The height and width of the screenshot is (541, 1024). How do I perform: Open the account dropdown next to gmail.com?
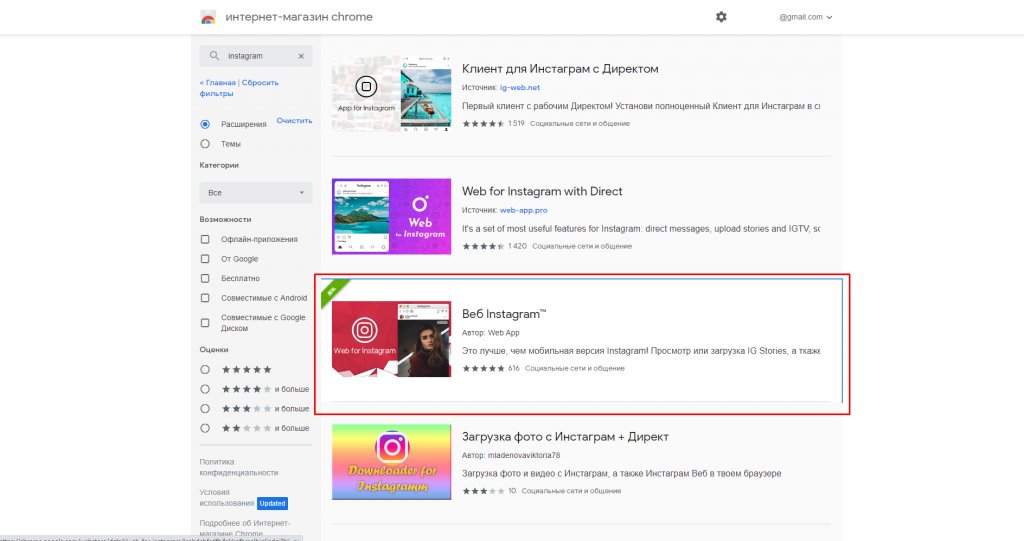(x=829, y=17)
